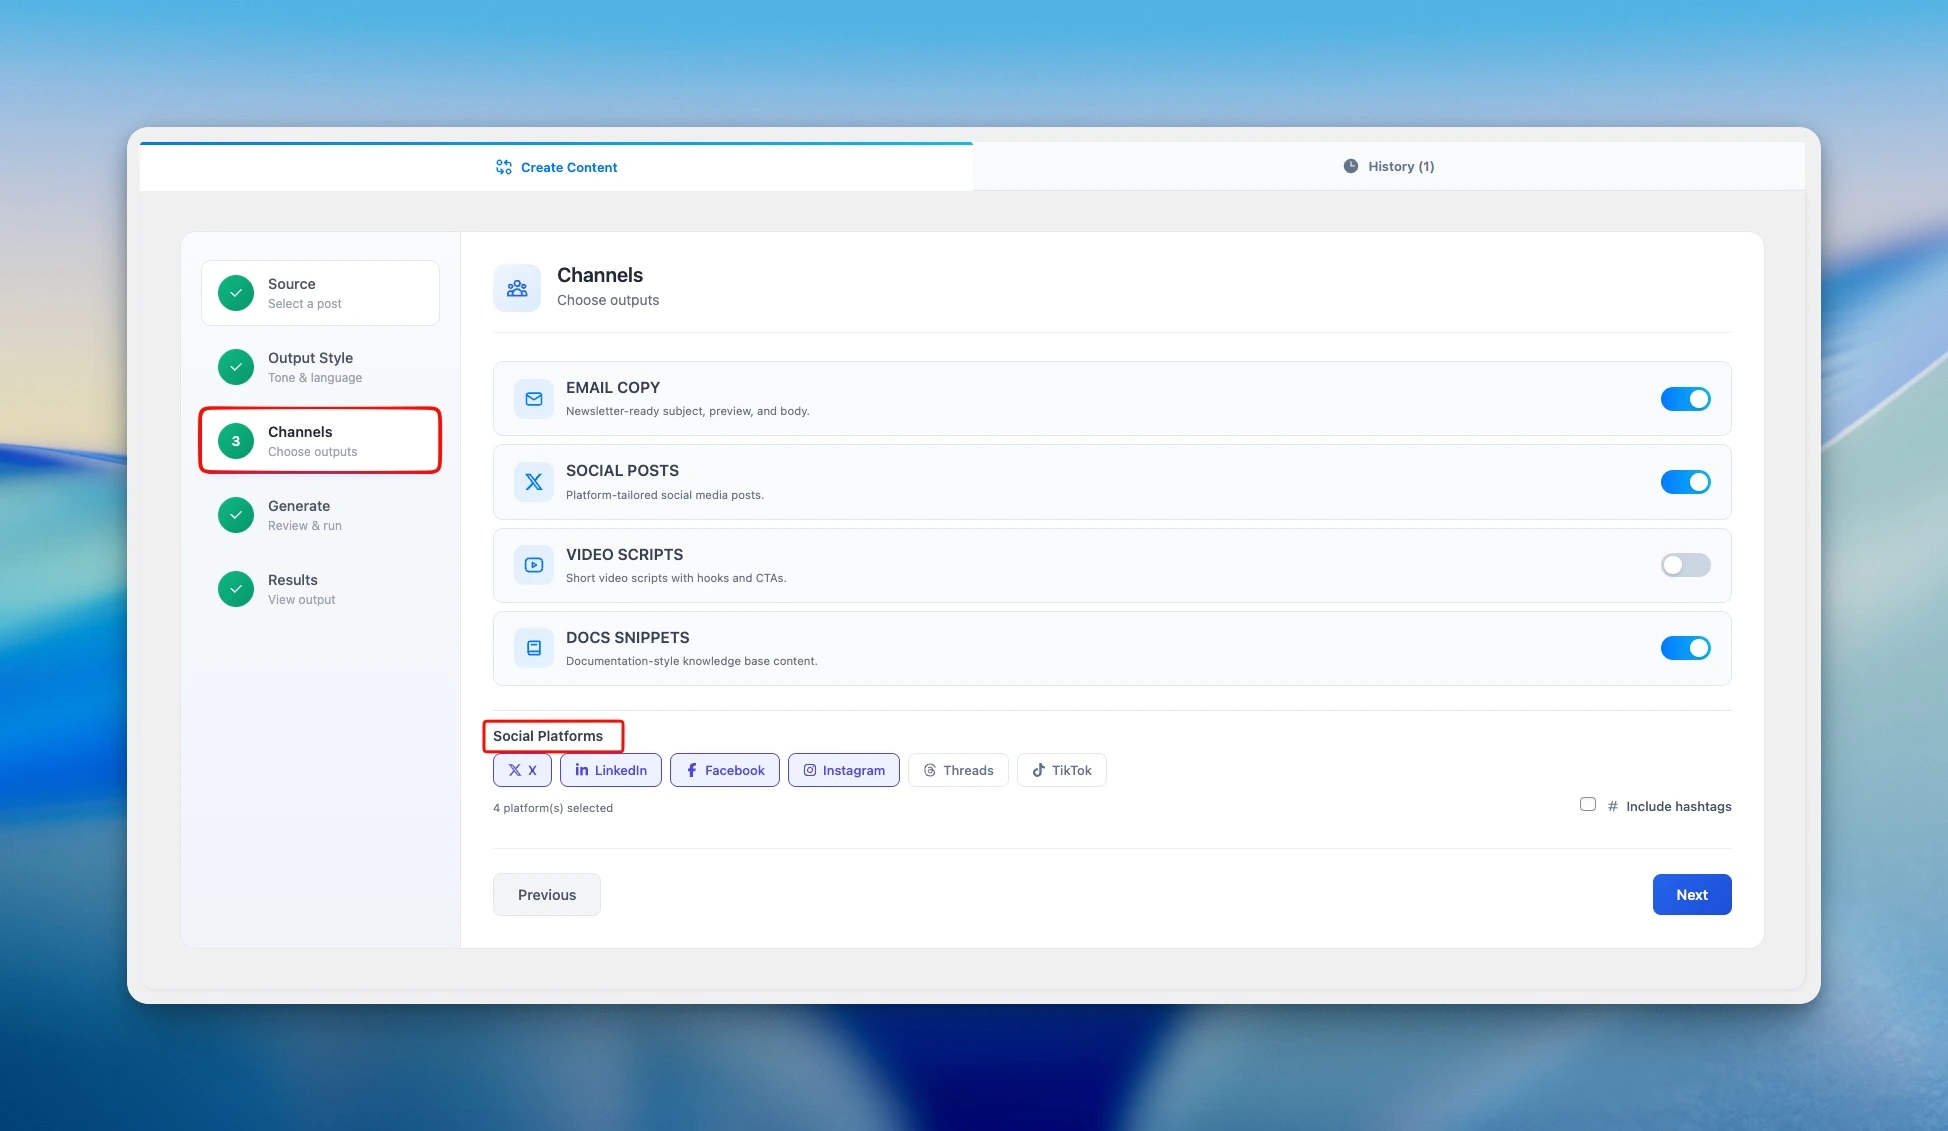
Task: Check the Include hashtags checkbox
Action: coord(1587,804)
